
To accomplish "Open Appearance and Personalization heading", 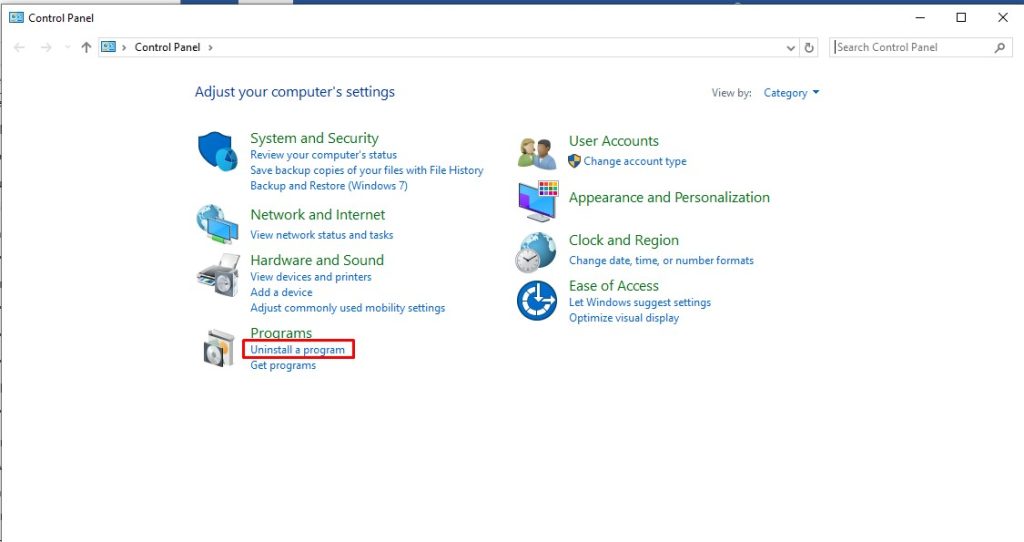I will [669, 197].
